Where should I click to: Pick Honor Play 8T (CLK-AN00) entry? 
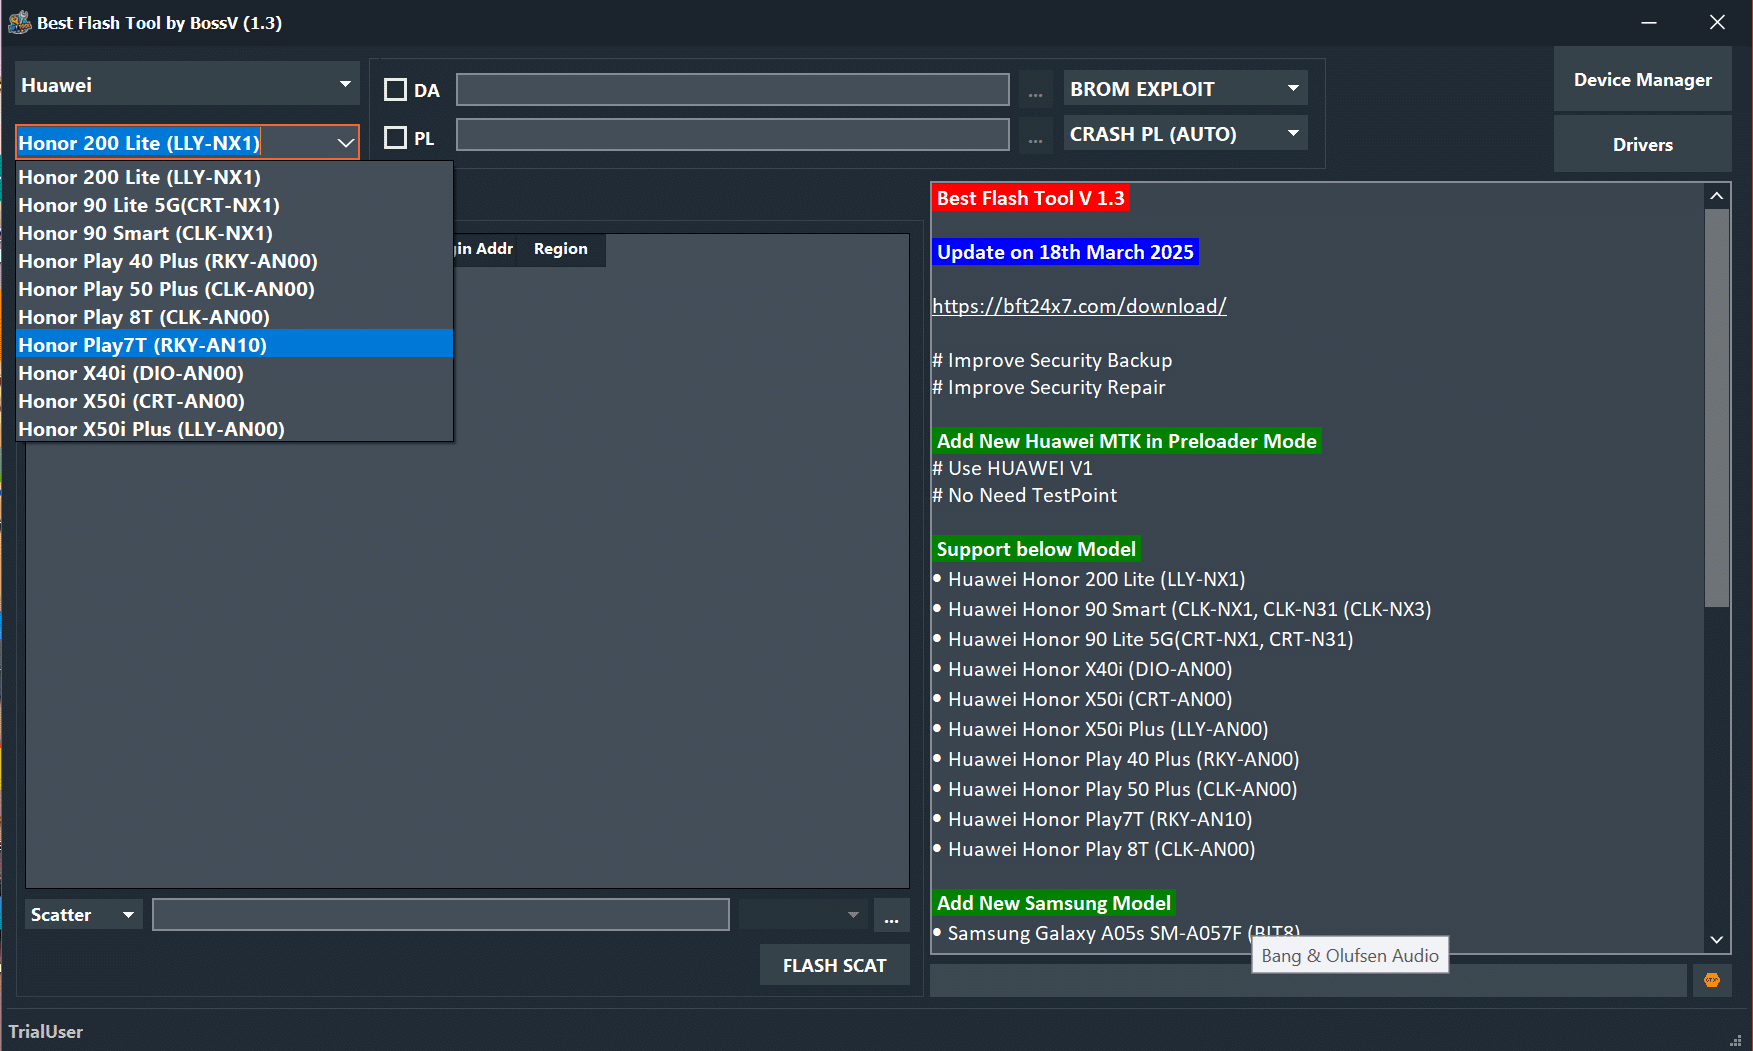pyautogui.click(x=235, y=317)
